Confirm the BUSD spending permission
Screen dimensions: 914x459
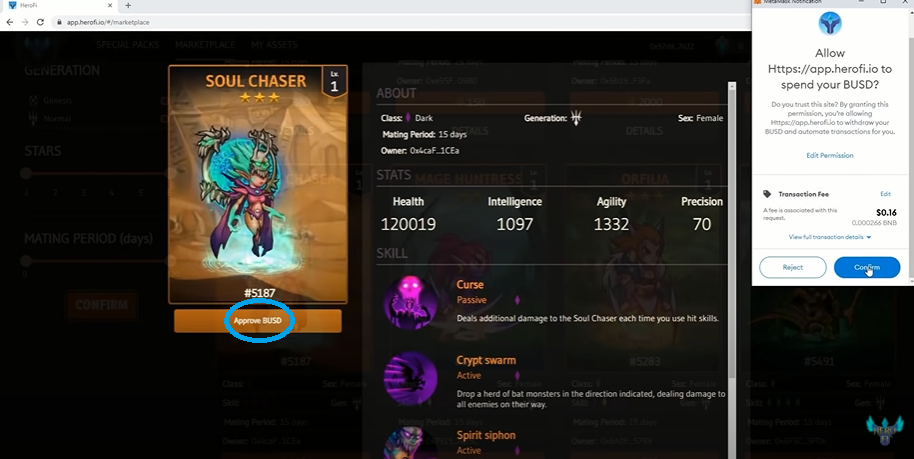coord(867,267)
